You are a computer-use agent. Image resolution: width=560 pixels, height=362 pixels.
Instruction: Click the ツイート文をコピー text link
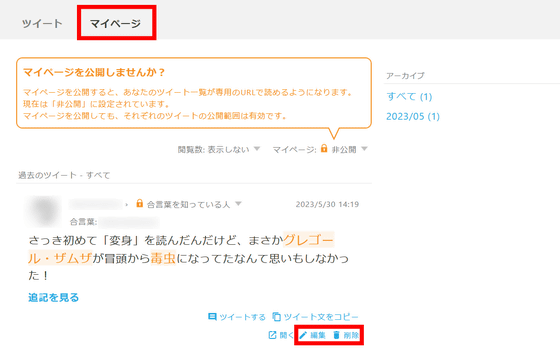pos(321,317)
